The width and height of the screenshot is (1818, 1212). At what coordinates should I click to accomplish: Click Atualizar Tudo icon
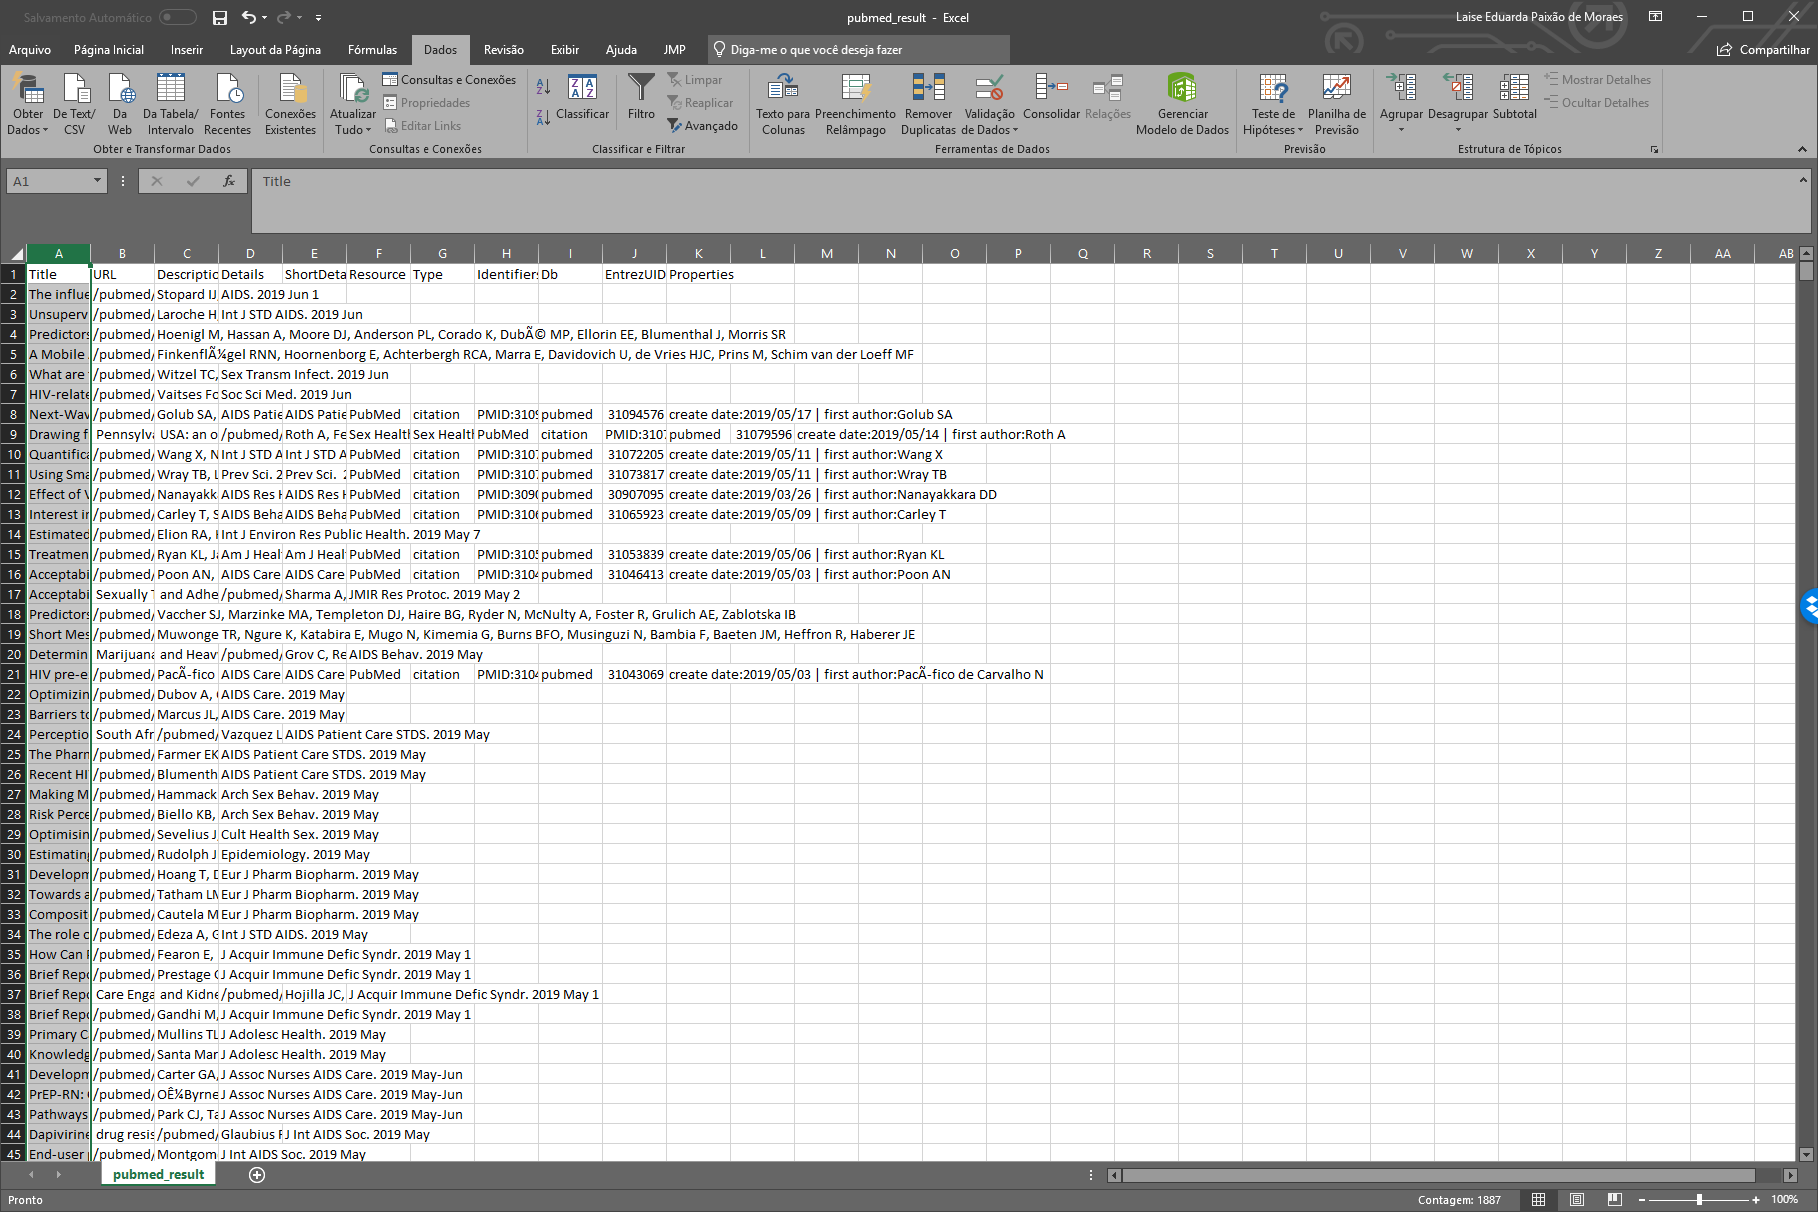(353, 88)
